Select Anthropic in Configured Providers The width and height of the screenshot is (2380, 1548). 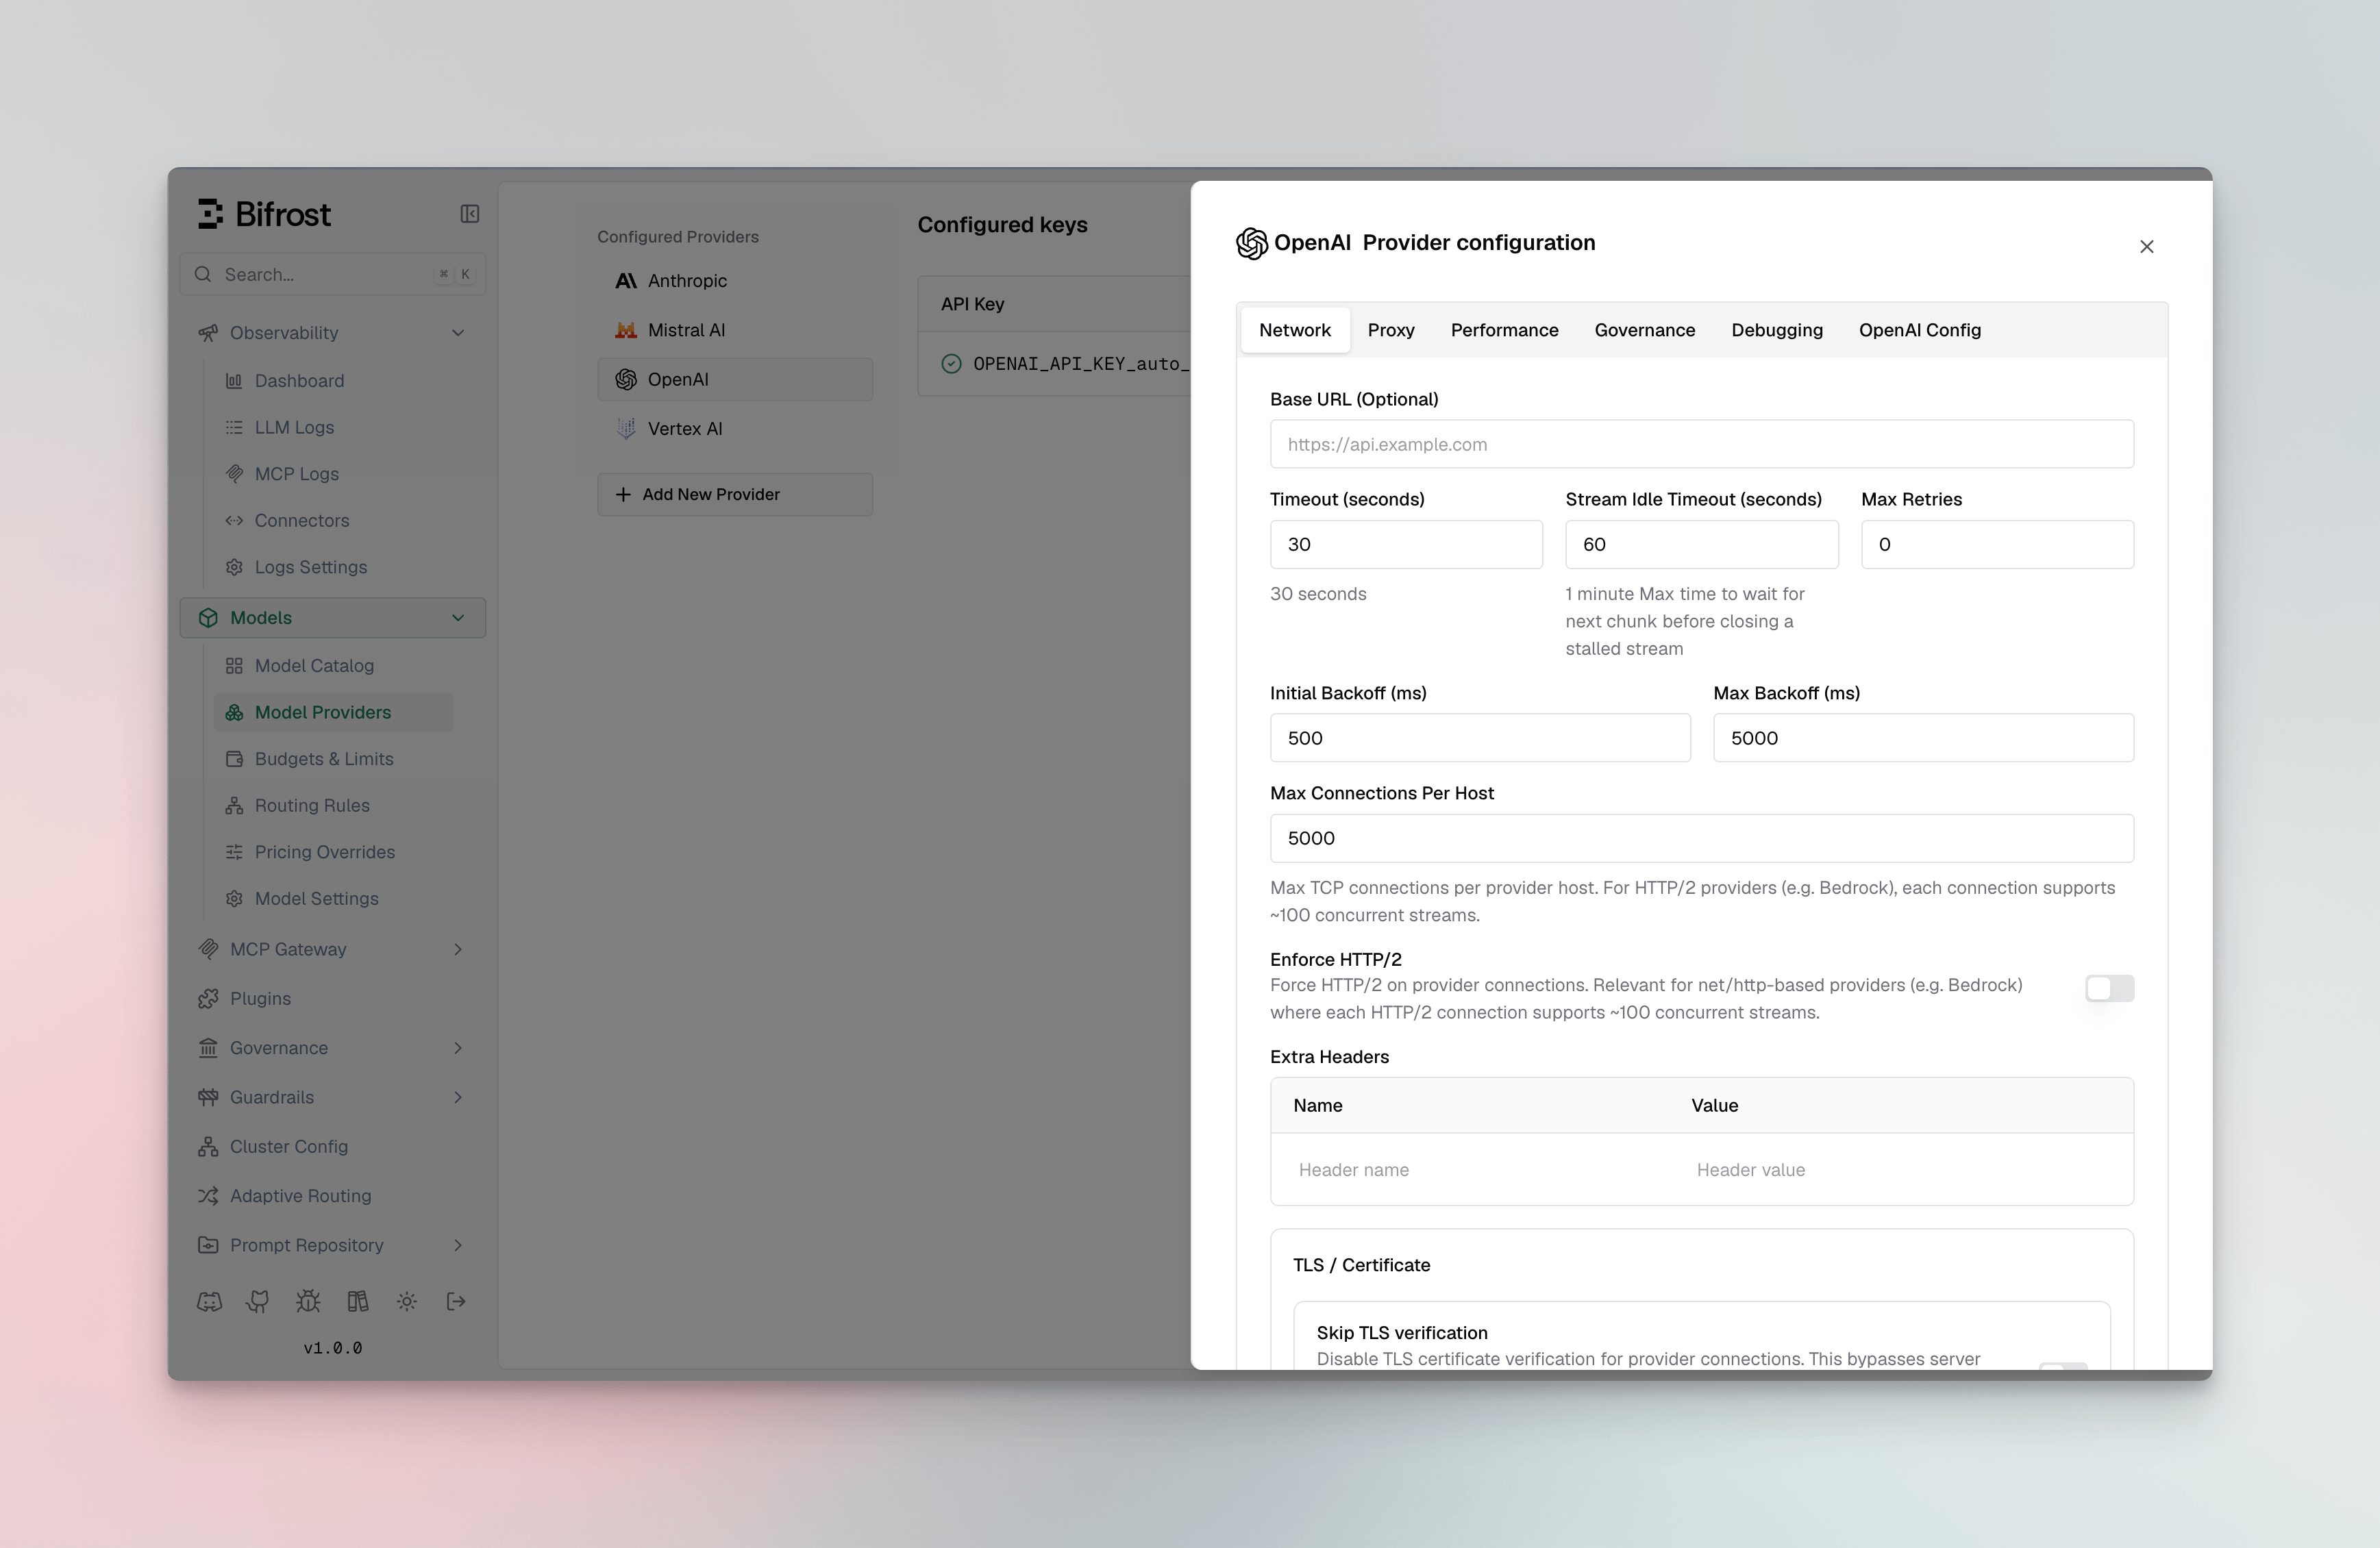tap(735, 281)
